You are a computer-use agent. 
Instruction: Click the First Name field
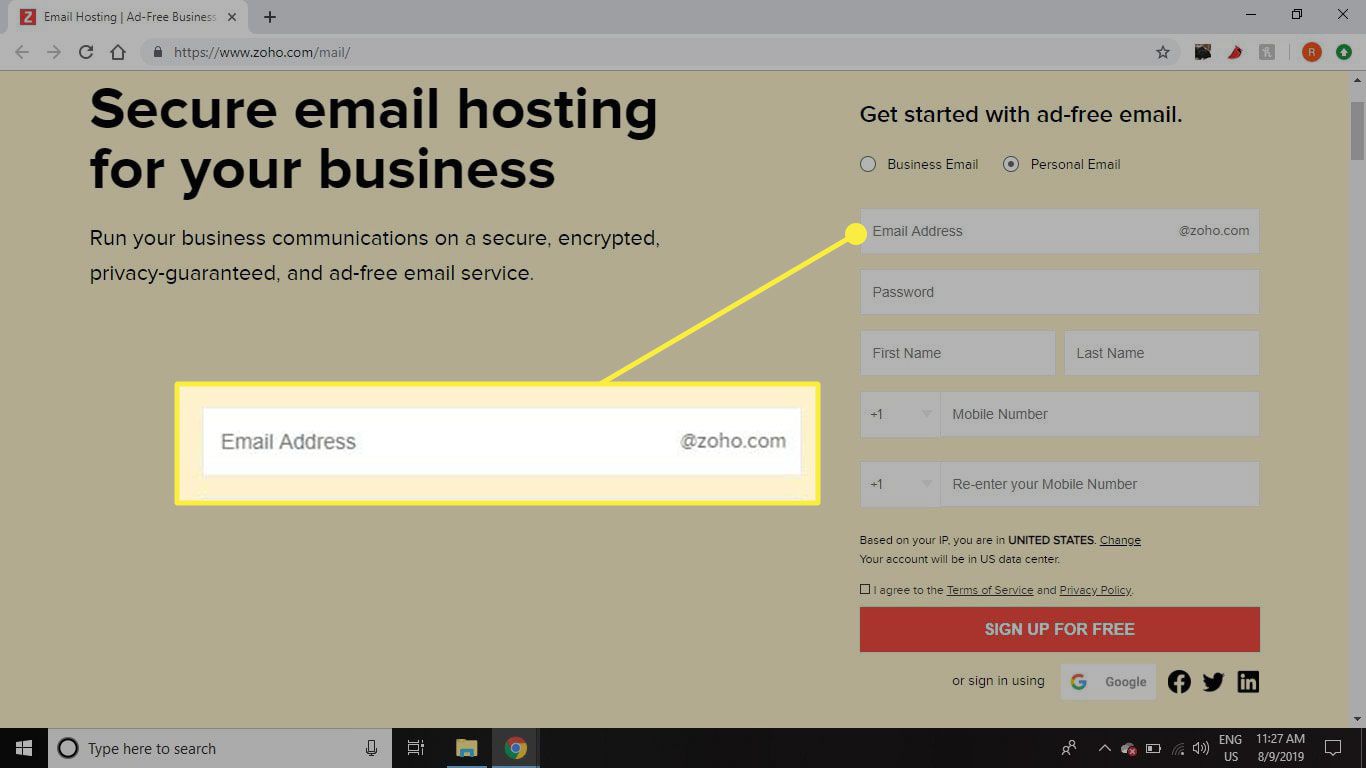(958, 353)
